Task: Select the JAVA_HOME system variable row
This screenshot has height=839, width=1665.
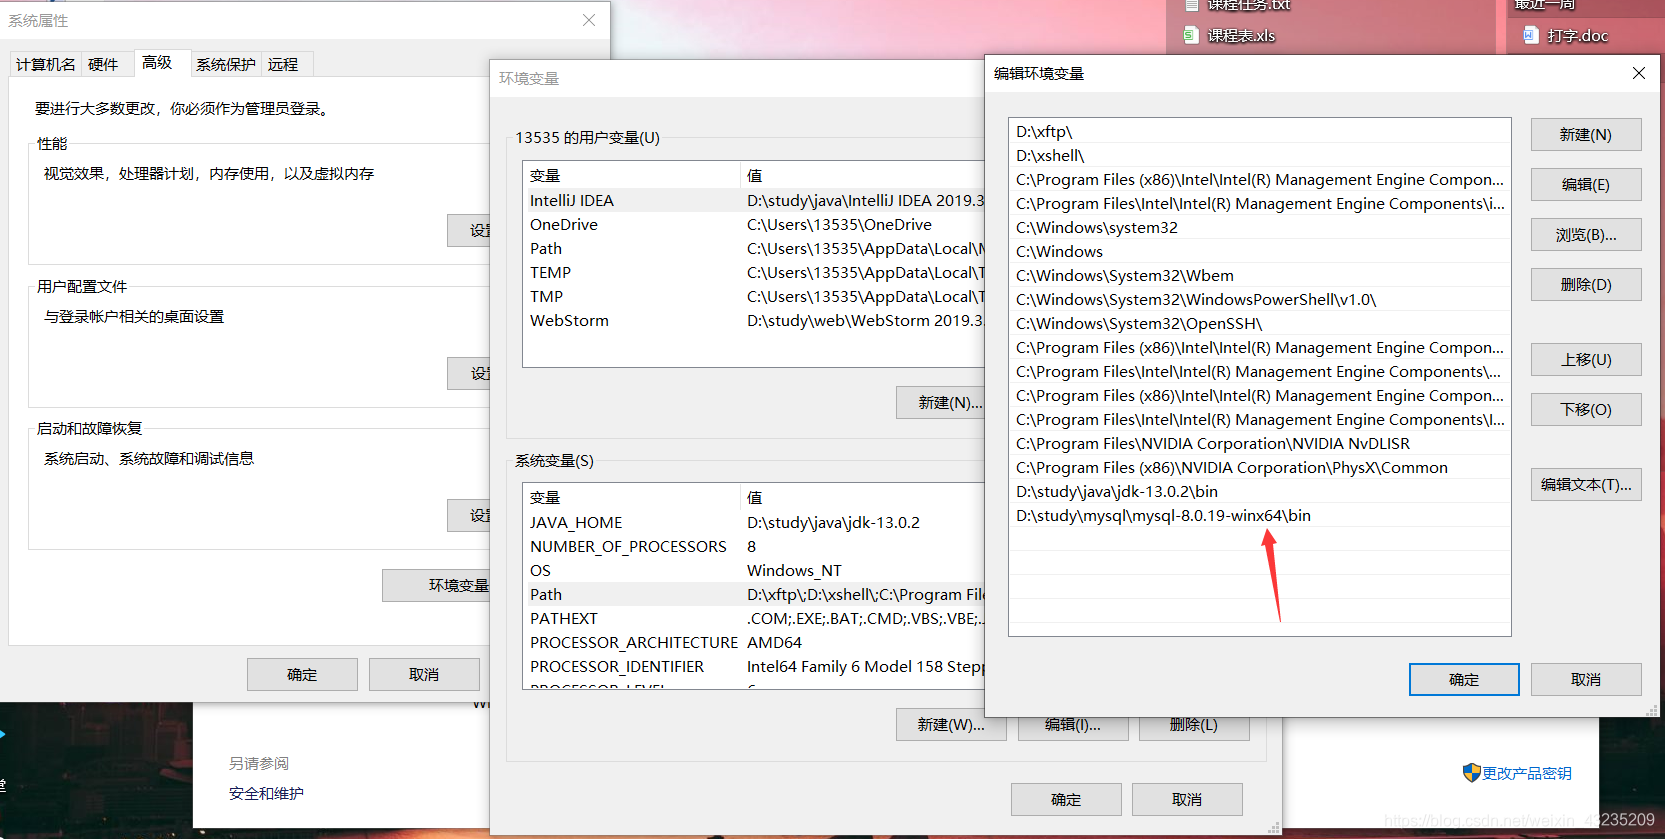Action: point(755,523)
